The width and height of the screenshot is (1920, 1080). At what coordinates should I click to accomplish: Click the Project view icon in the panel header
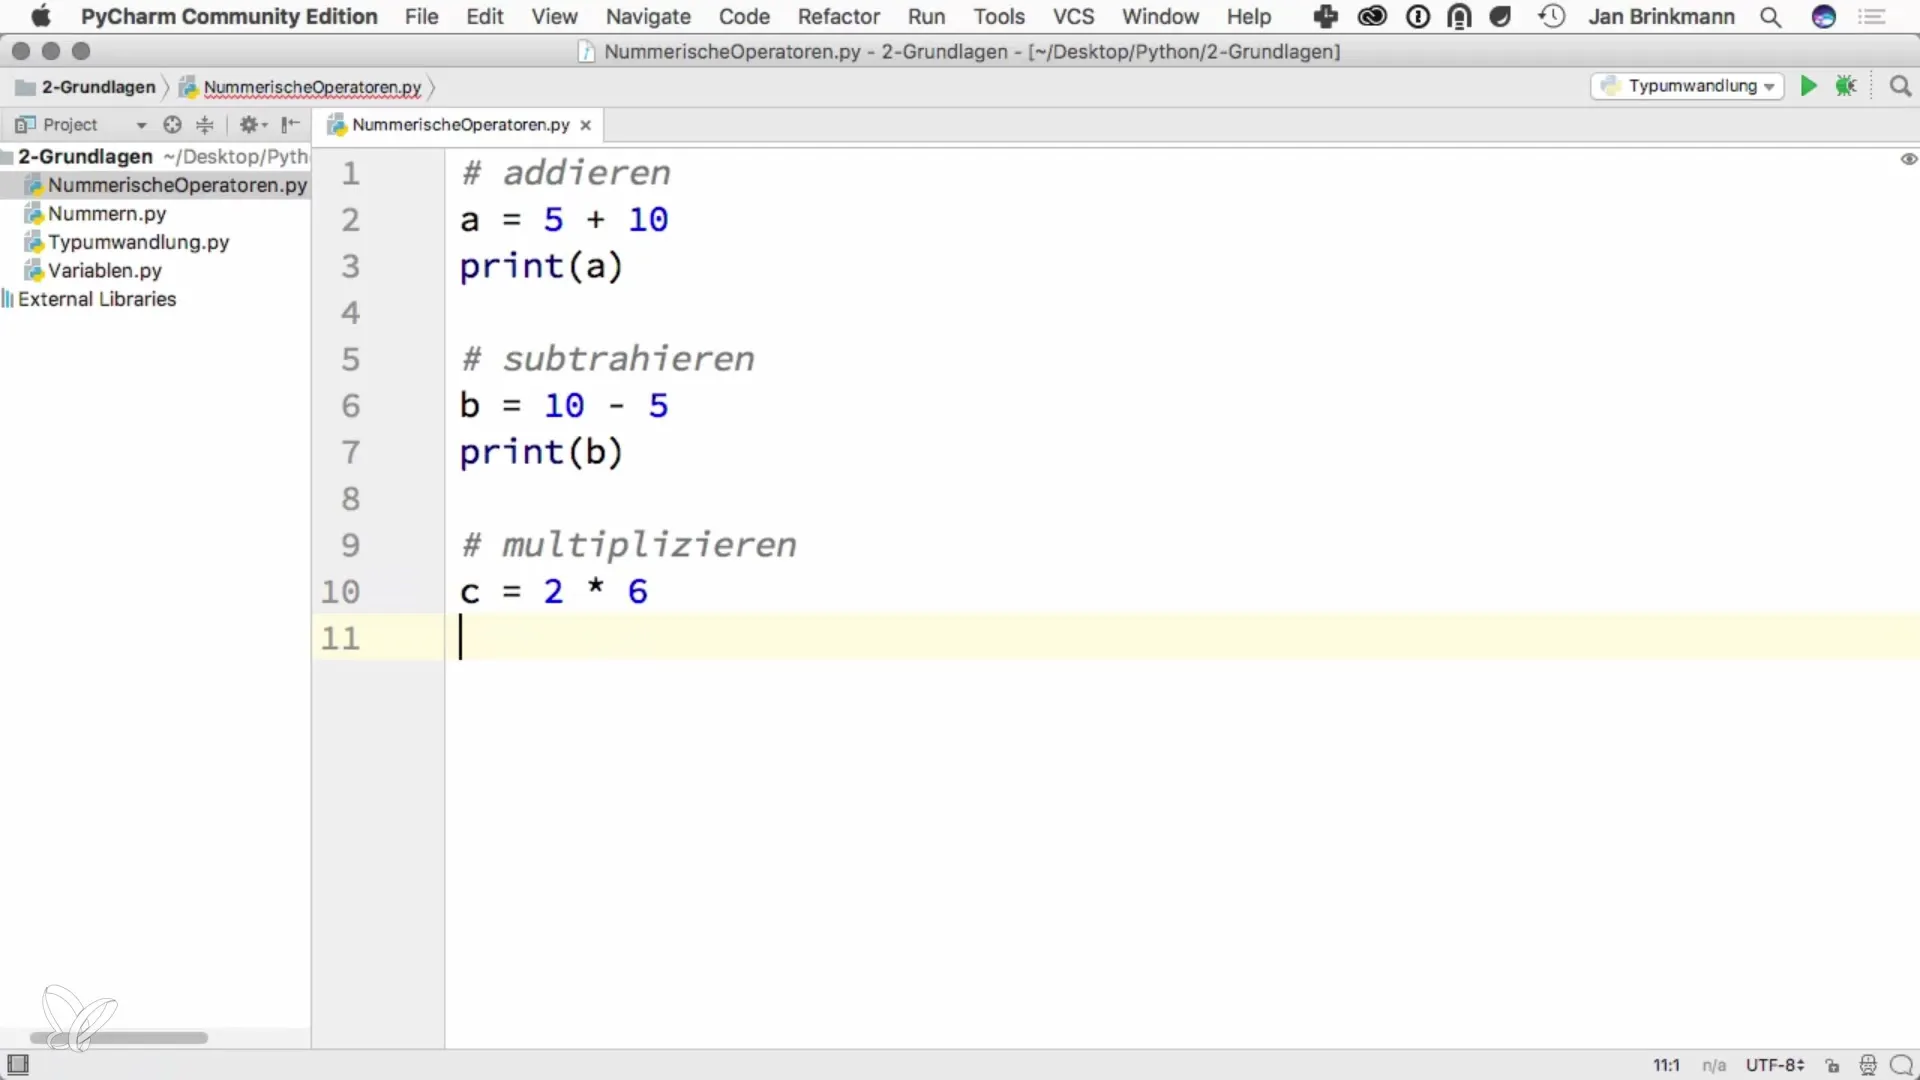[25, 124]
